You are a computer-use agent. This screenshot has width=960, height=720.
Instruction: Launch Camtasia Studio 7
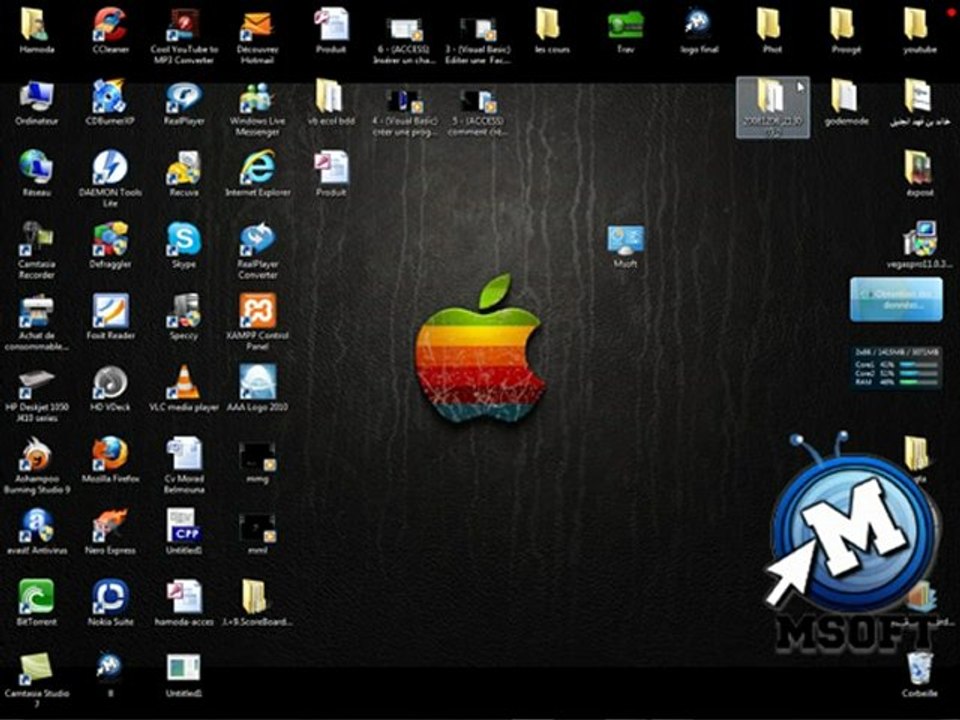coord(37,680)
